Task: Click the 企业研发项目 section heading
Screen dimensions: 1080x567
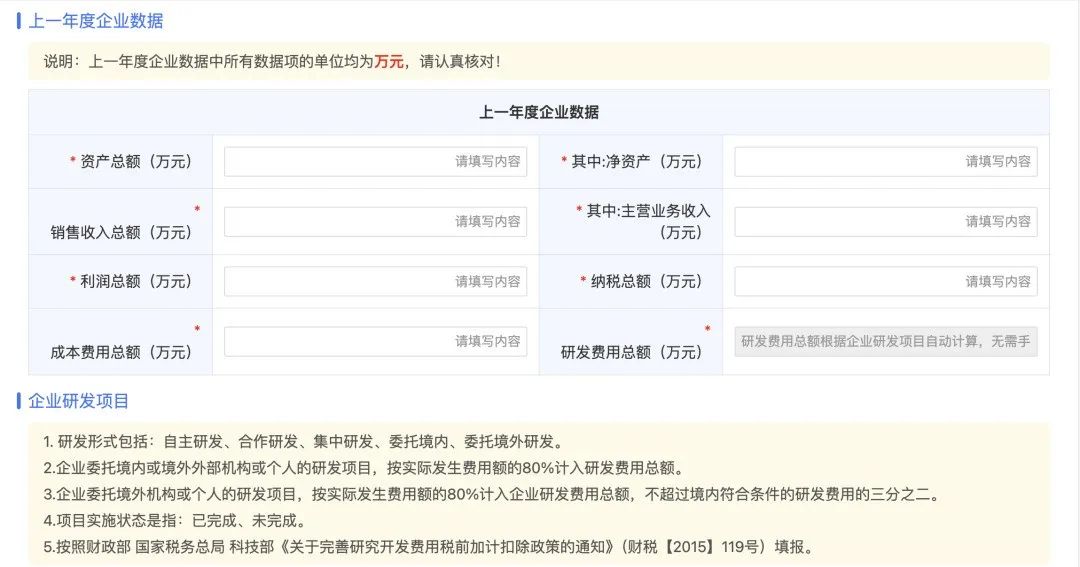Action: [79, 401]
